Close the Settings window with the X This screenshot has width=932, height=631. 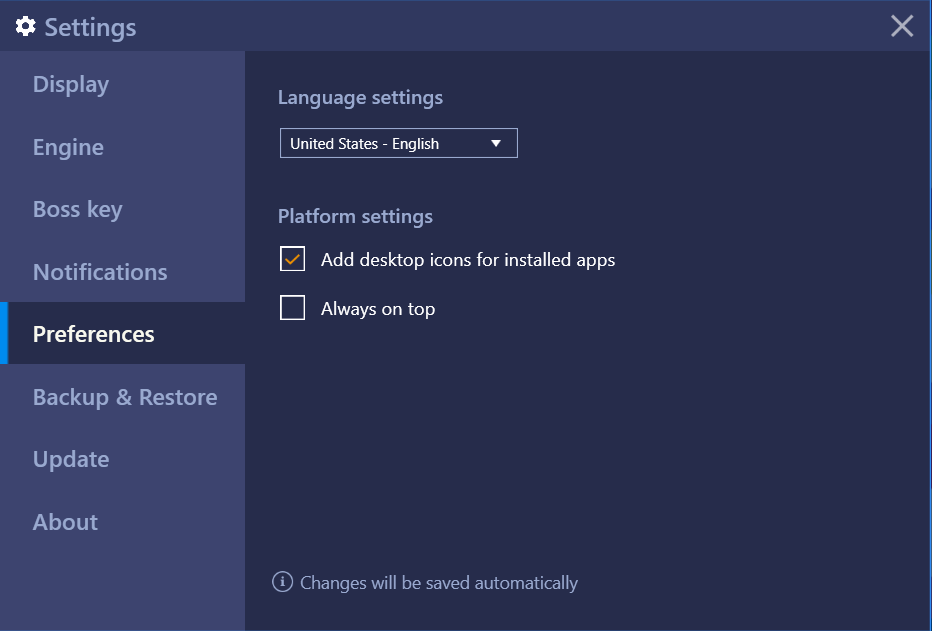(902, 26)
